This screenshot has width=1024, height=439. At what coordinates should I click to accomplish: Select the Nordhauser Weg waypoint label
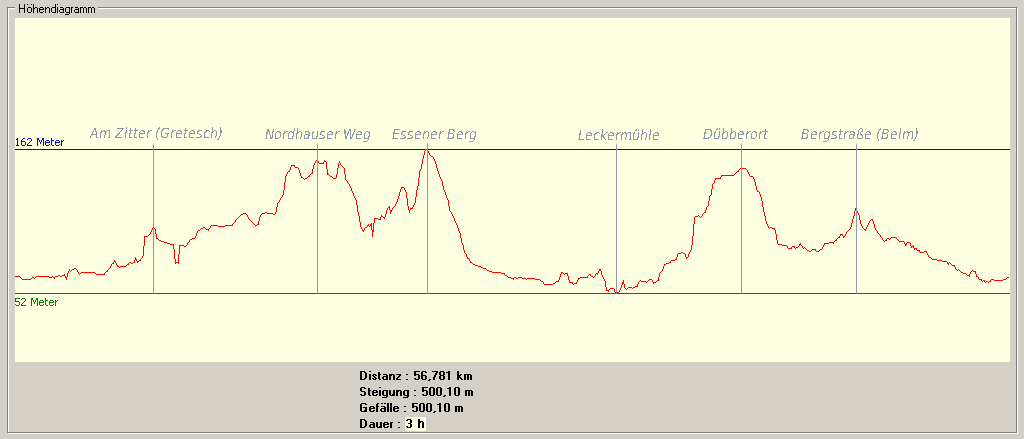(x=317, y=134)
